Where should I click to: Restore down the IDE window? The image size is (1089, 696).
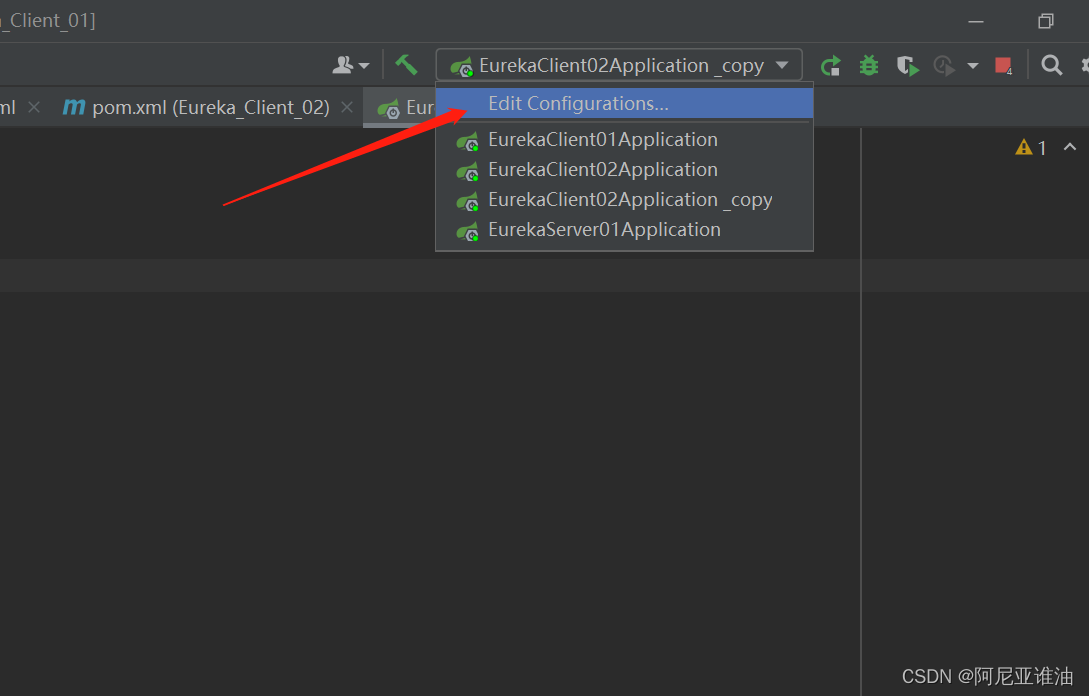[1045, 22]
